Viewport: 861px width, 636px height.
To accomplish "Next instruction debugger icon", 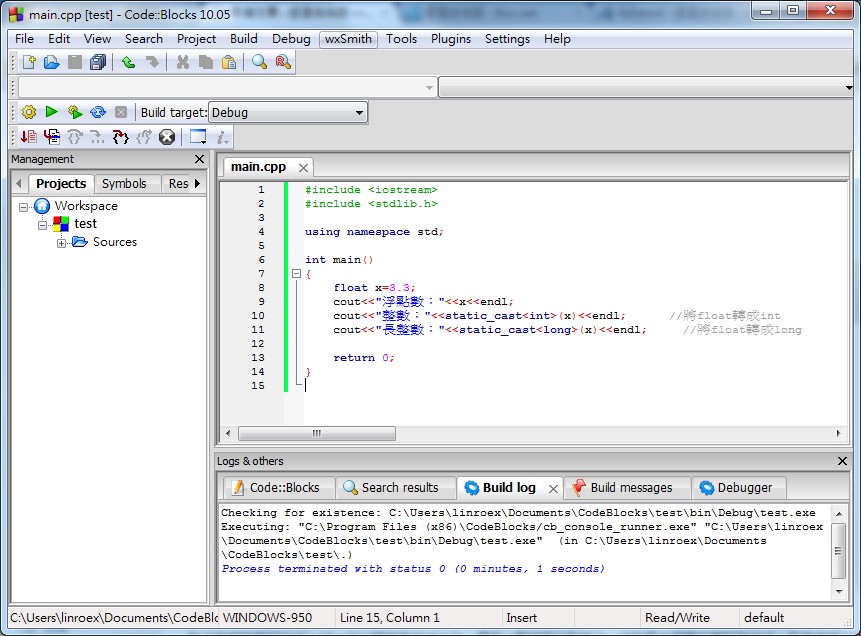I will point(97,137).
